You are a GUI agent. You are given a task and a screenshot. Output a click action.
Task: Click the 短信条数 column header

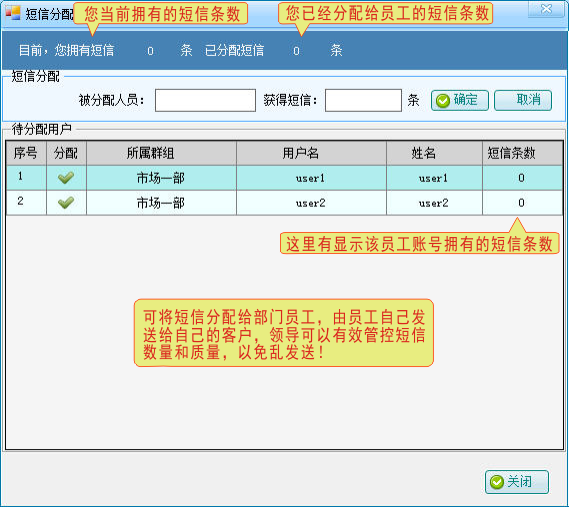point(523,153)
